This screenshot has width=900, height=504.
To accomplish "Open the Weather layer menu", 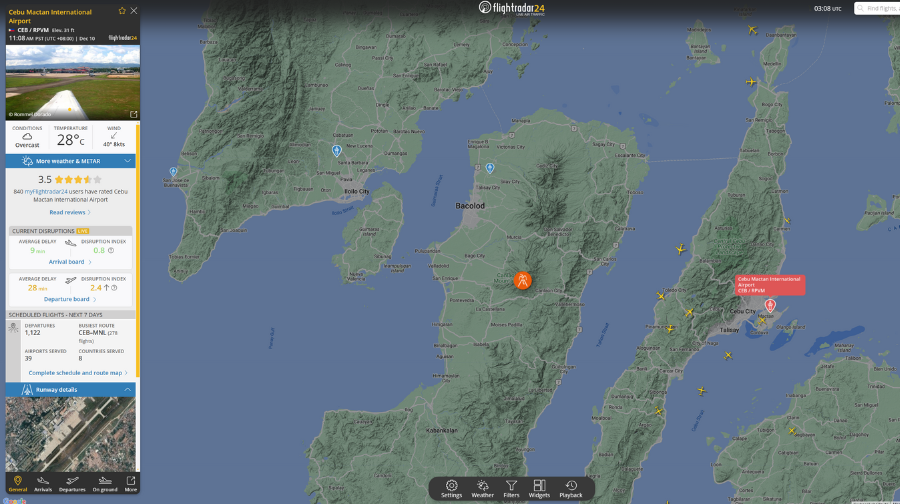I will pyautogui.click(x=482, y=489).
